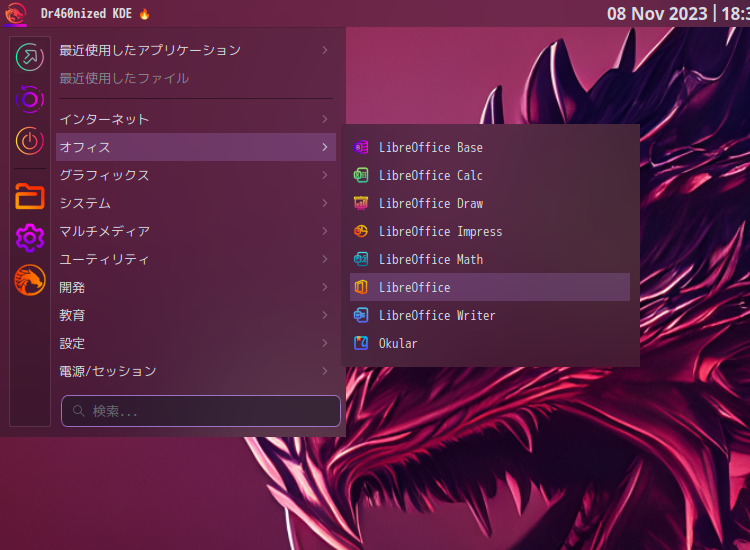Click the dragon launcher icon in the top panel
This screenshot has height=550, width=750.
click(x=15, y=13)
